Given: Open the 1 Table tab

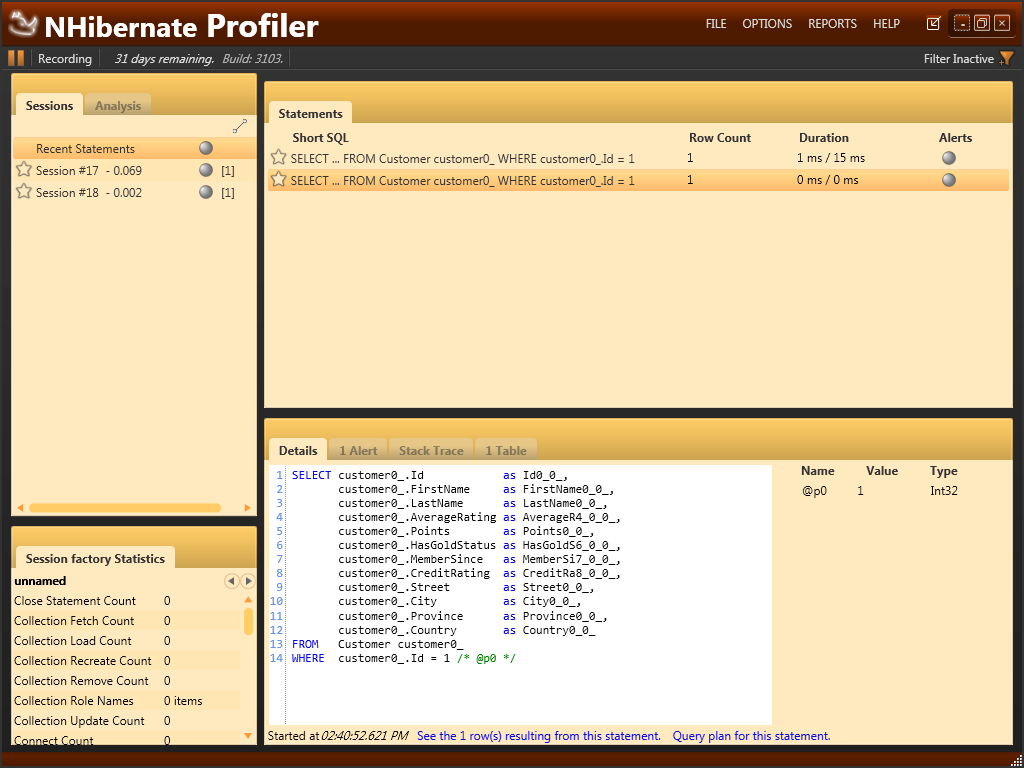Looking at the screenshot, I should [x=505, y=450].
